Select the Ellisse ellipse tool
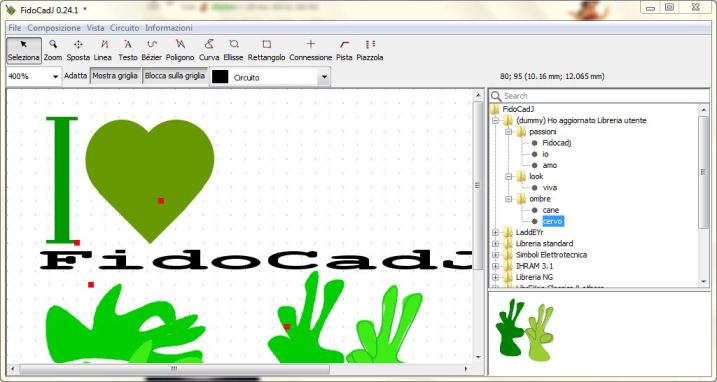 point(233,50)
